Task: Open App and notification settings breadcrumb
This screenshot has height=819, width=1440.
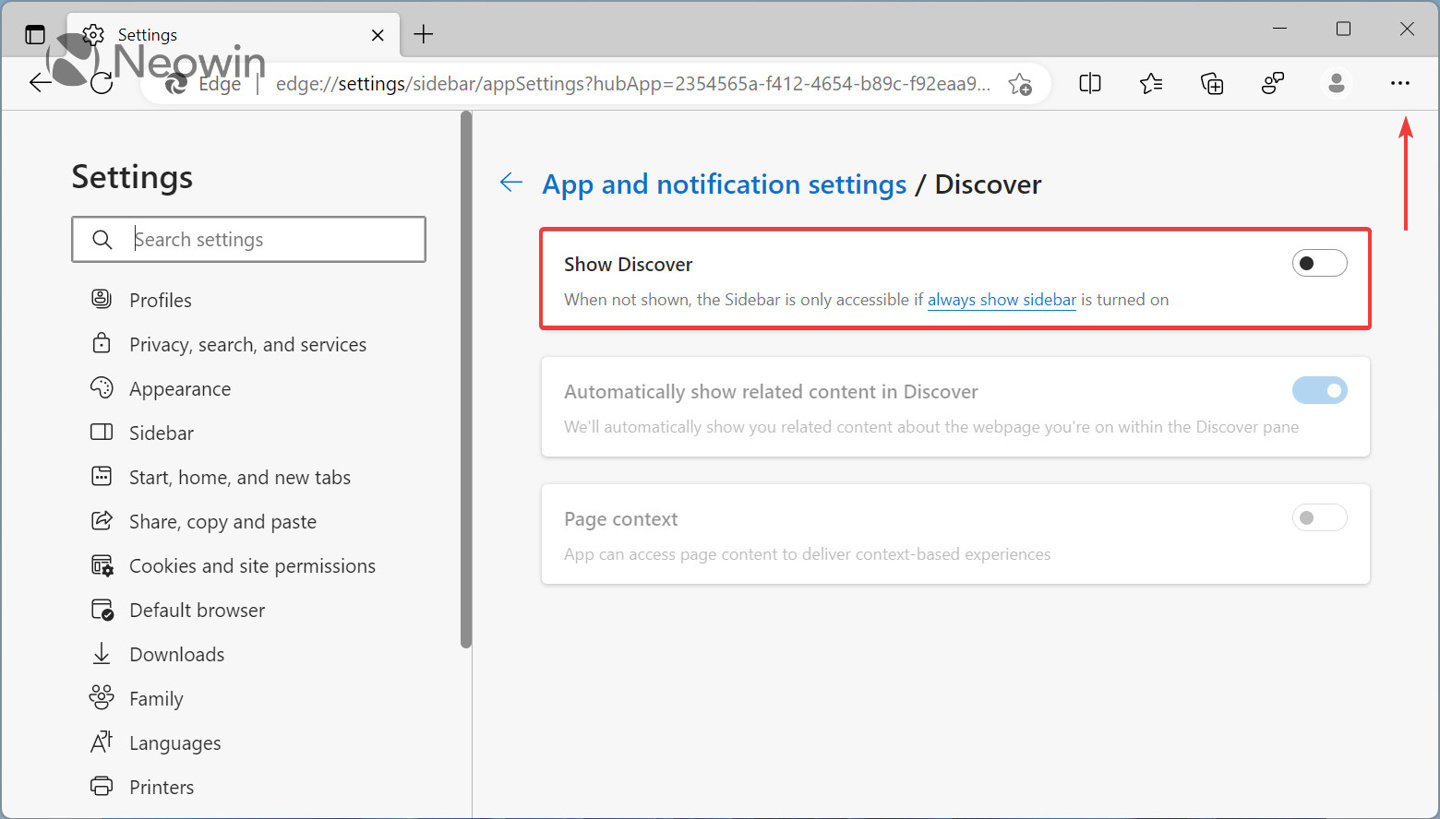Action: click(723, 184)
